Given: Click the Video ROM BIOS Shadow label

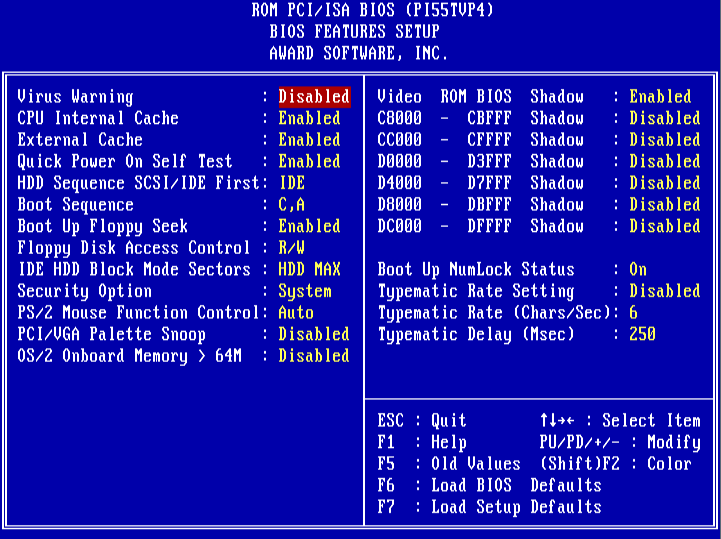Looking at the screenshot, I should (x=481, y=97).
